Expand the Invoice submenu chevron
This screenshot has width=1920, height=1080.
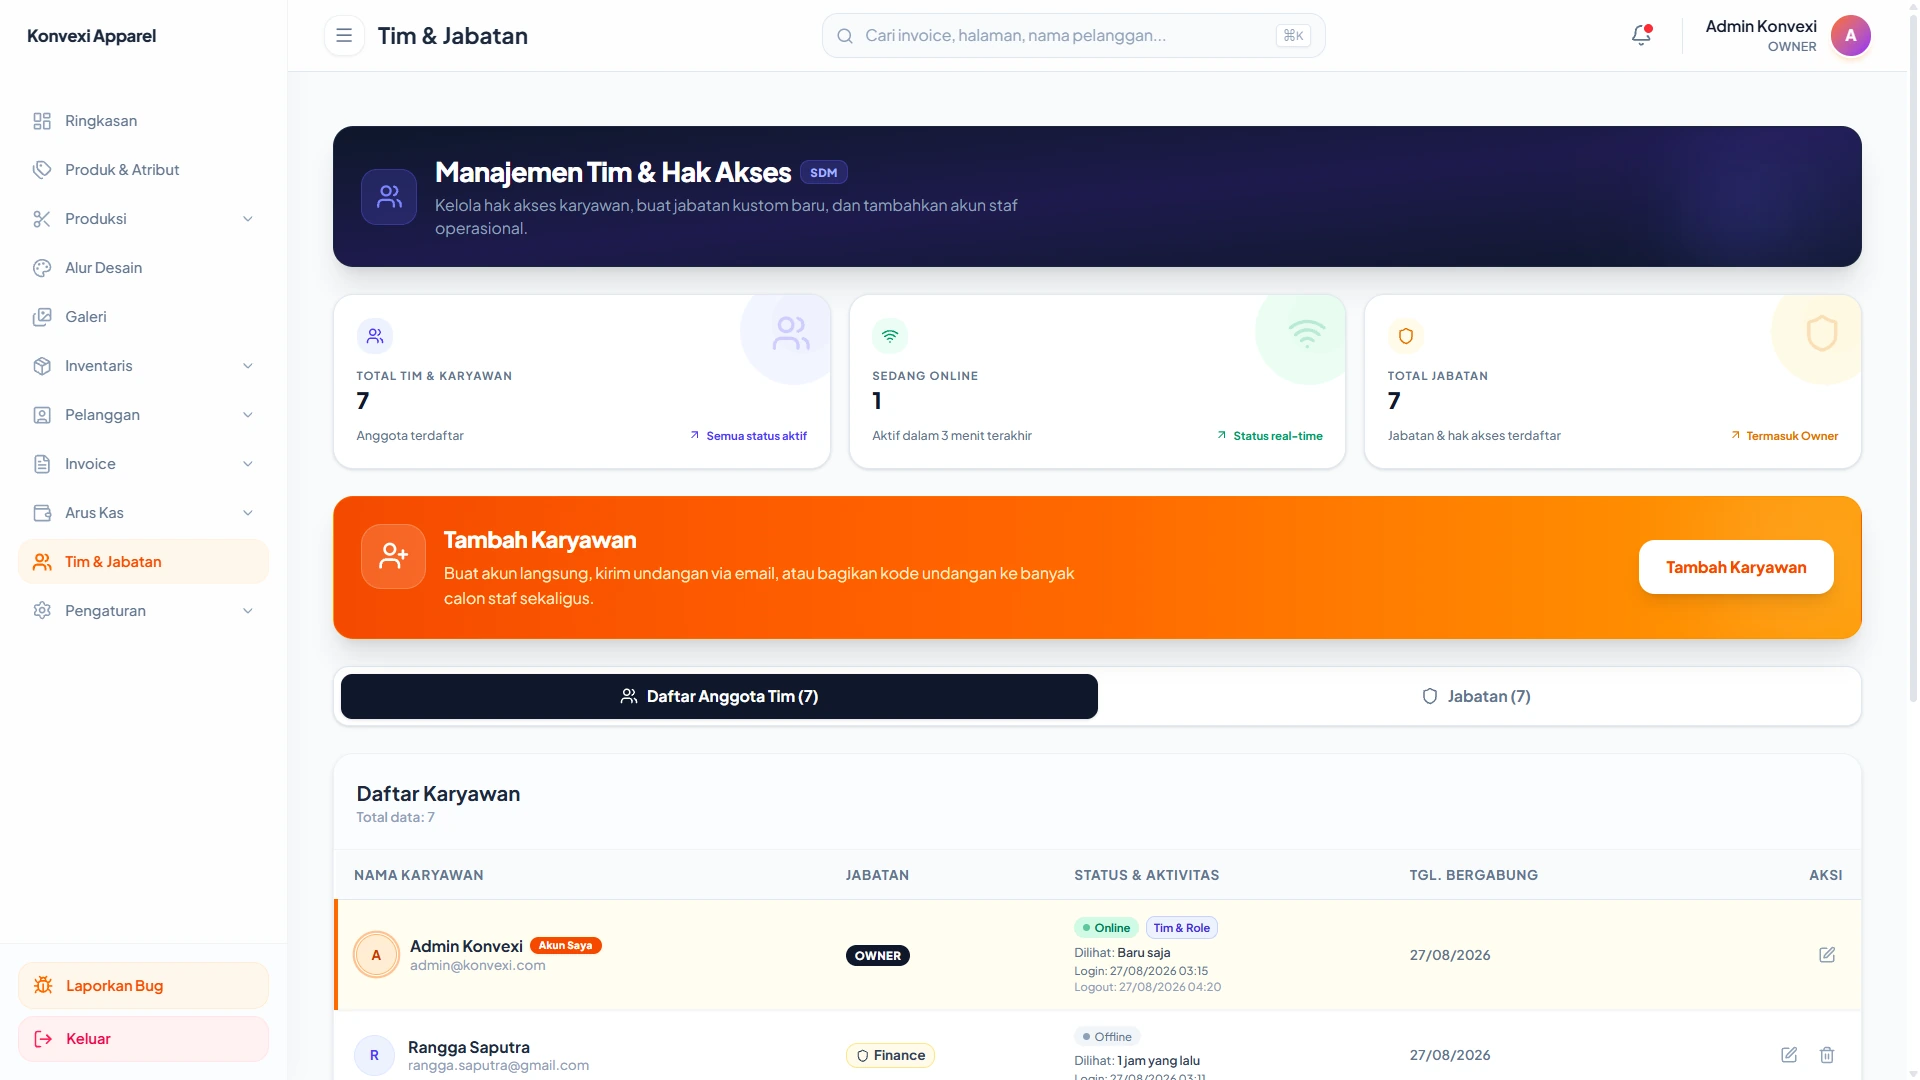[248, 464]
